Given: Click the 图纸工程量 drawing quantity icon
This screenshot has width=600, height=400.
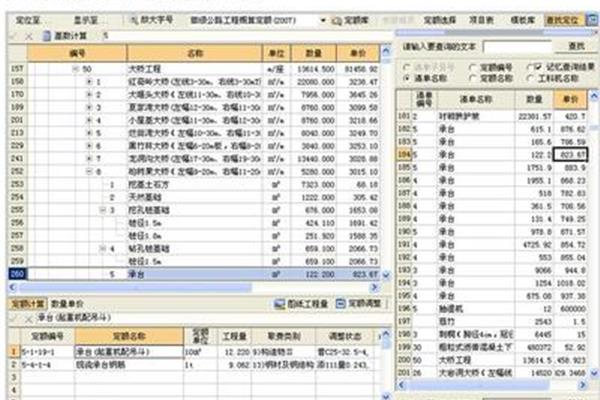Looking at the screenshot, I should 280,304.
